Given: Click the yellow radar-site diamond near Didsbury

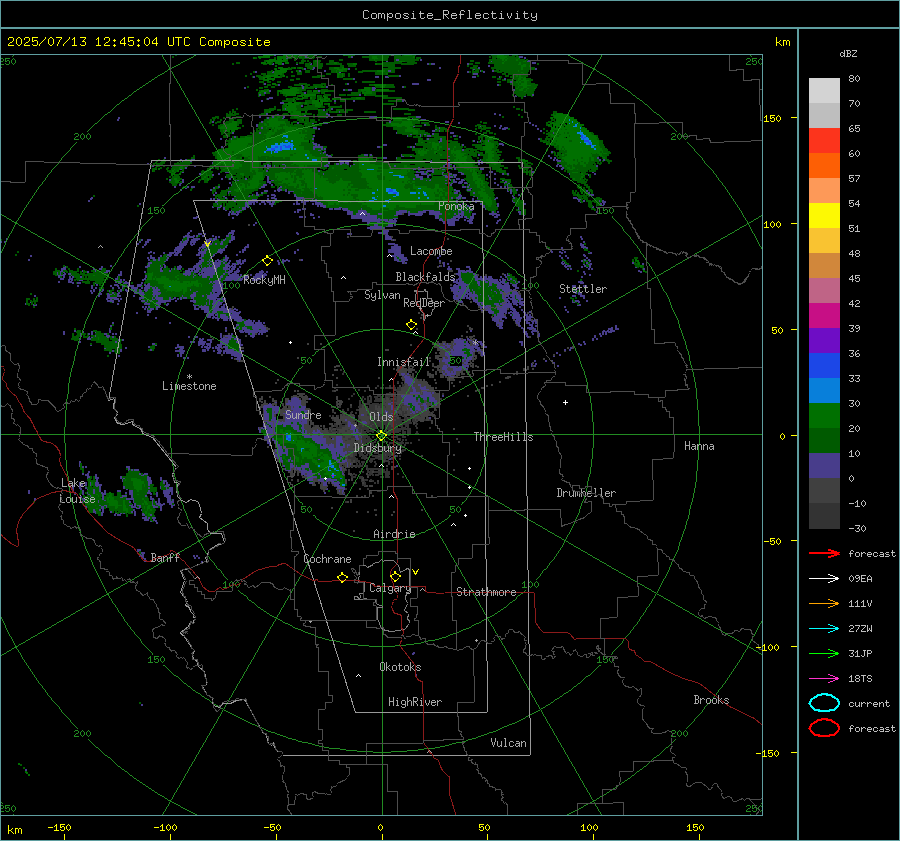Looking at the screenshot, I should point(381,436).
